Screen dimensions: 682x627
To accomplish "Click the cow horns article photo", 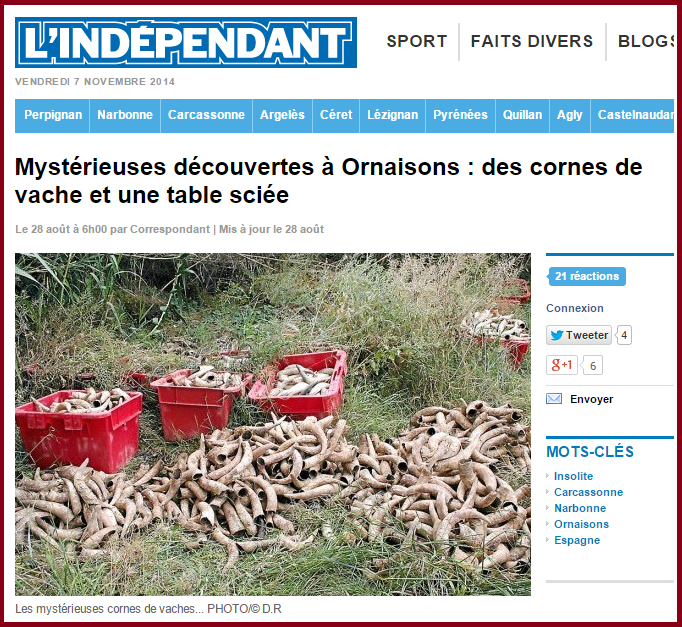I will (x=273, y=424).
